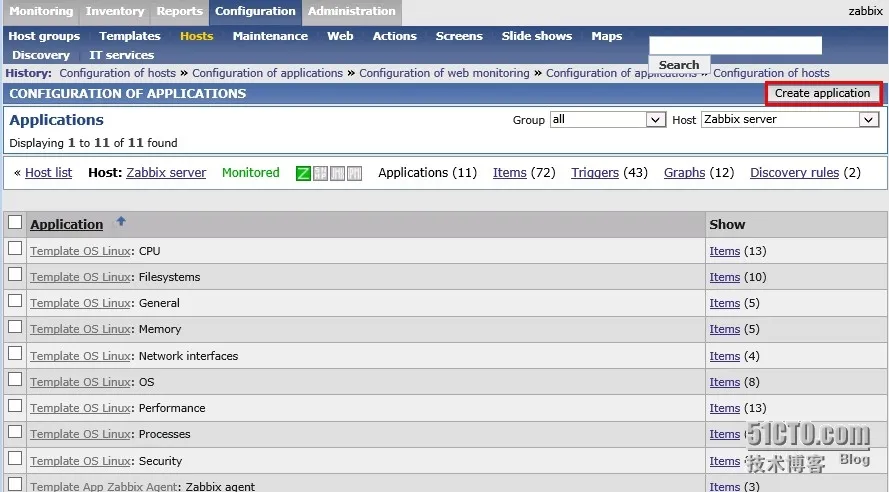Click the Create application button
Screen dimensions: 889x492
pyautogui.click(x=822, y=93)
